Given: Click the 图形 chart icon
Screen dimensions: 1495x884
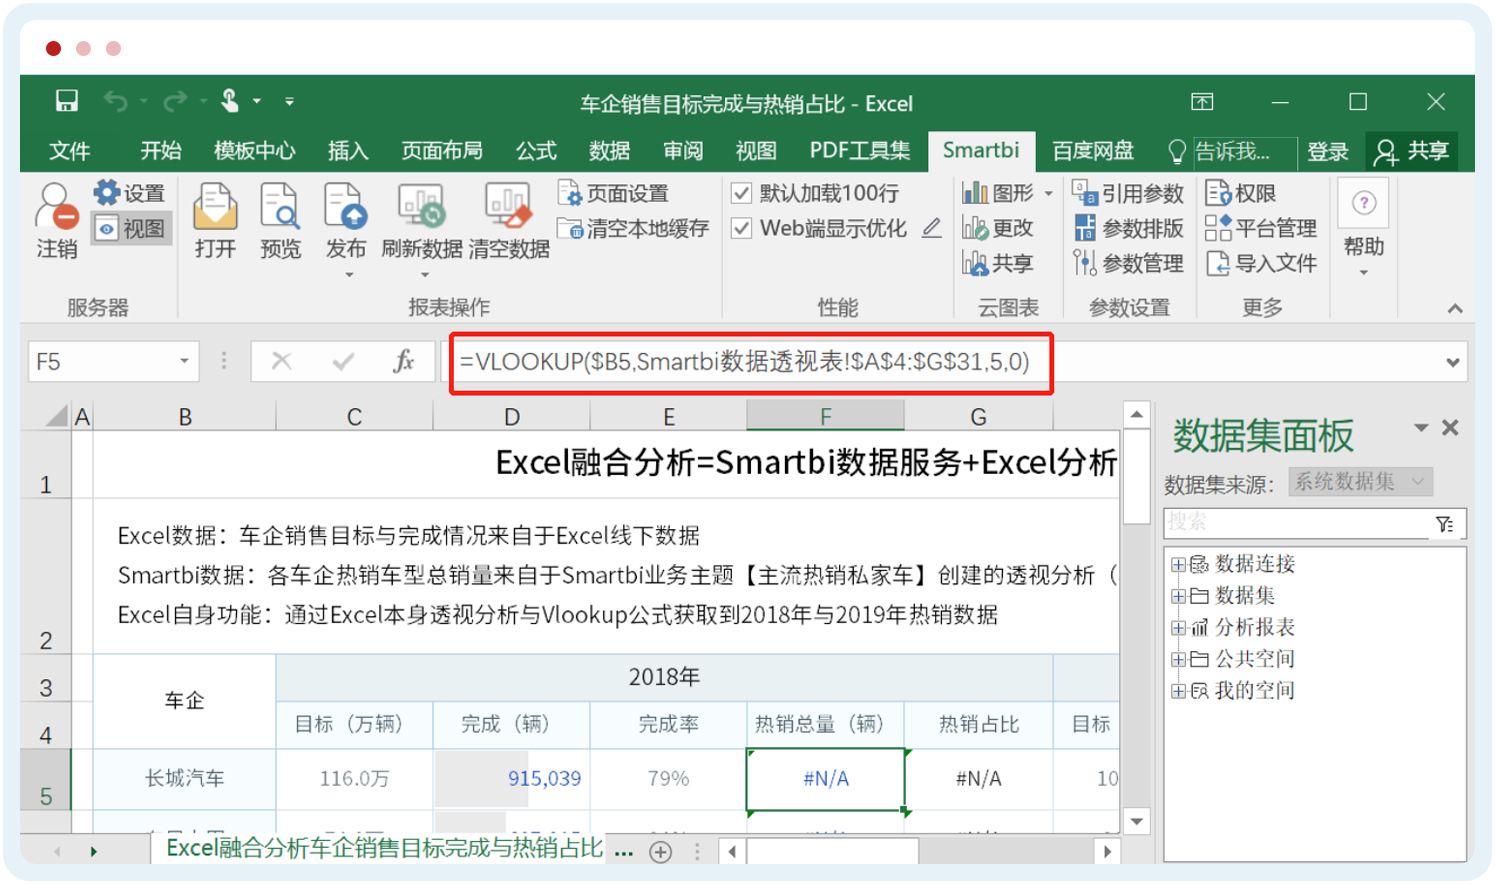Looking at the screenshot, I should coord(975,192).
